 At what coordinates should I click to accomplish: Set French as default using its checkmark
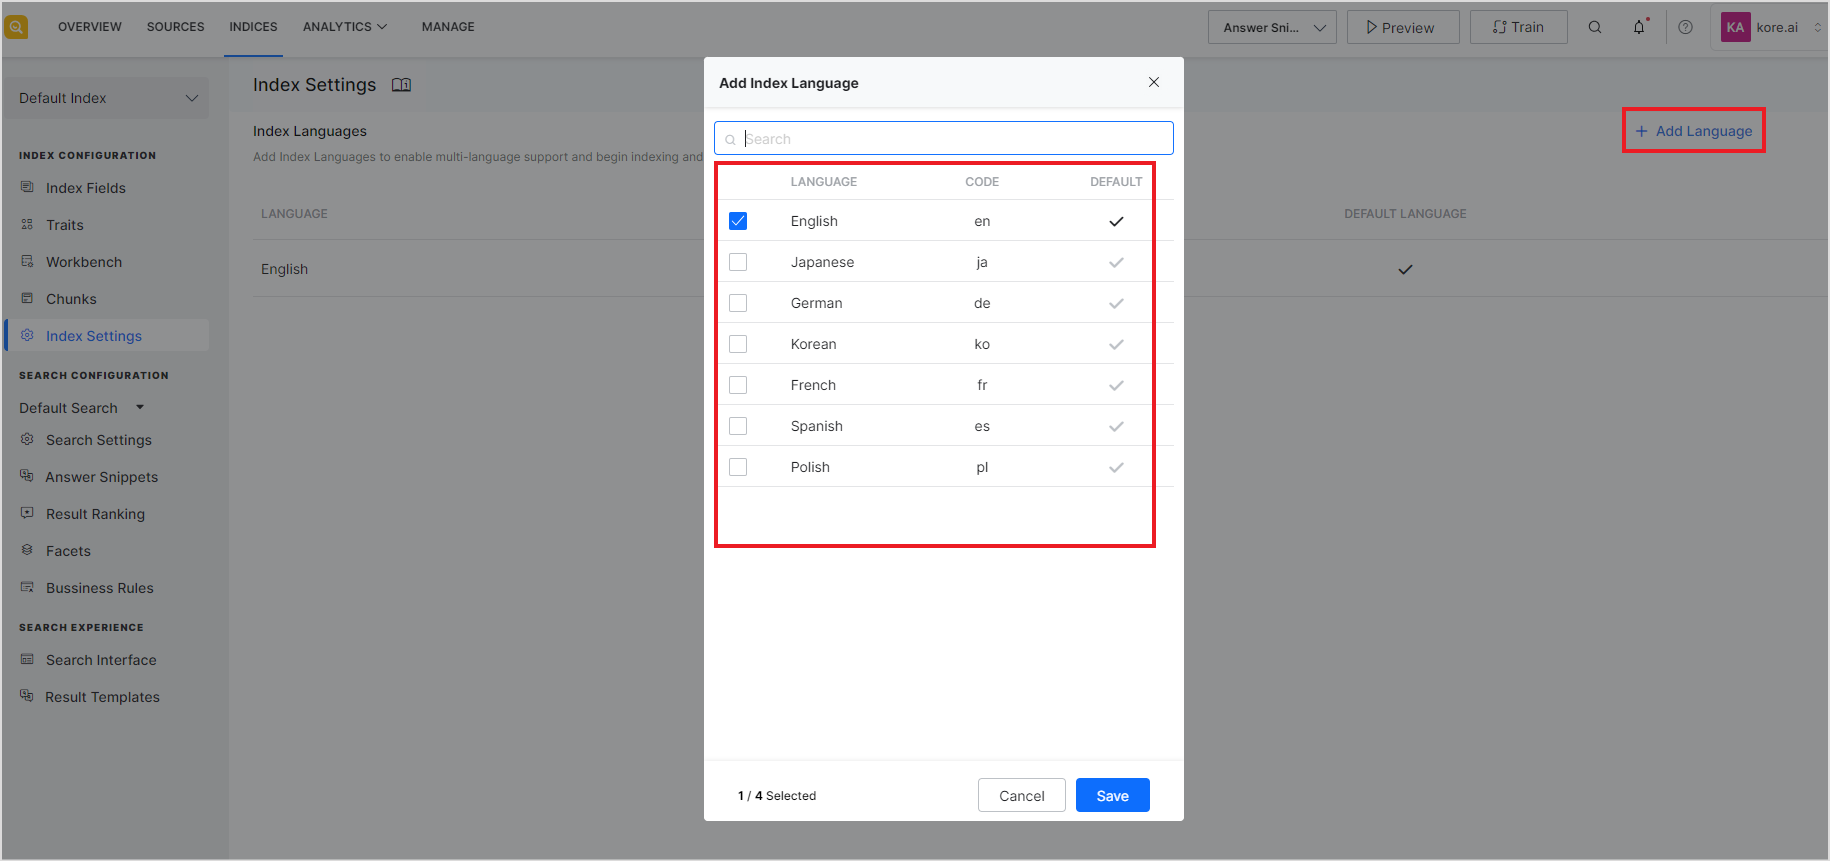pos(1116,385)
